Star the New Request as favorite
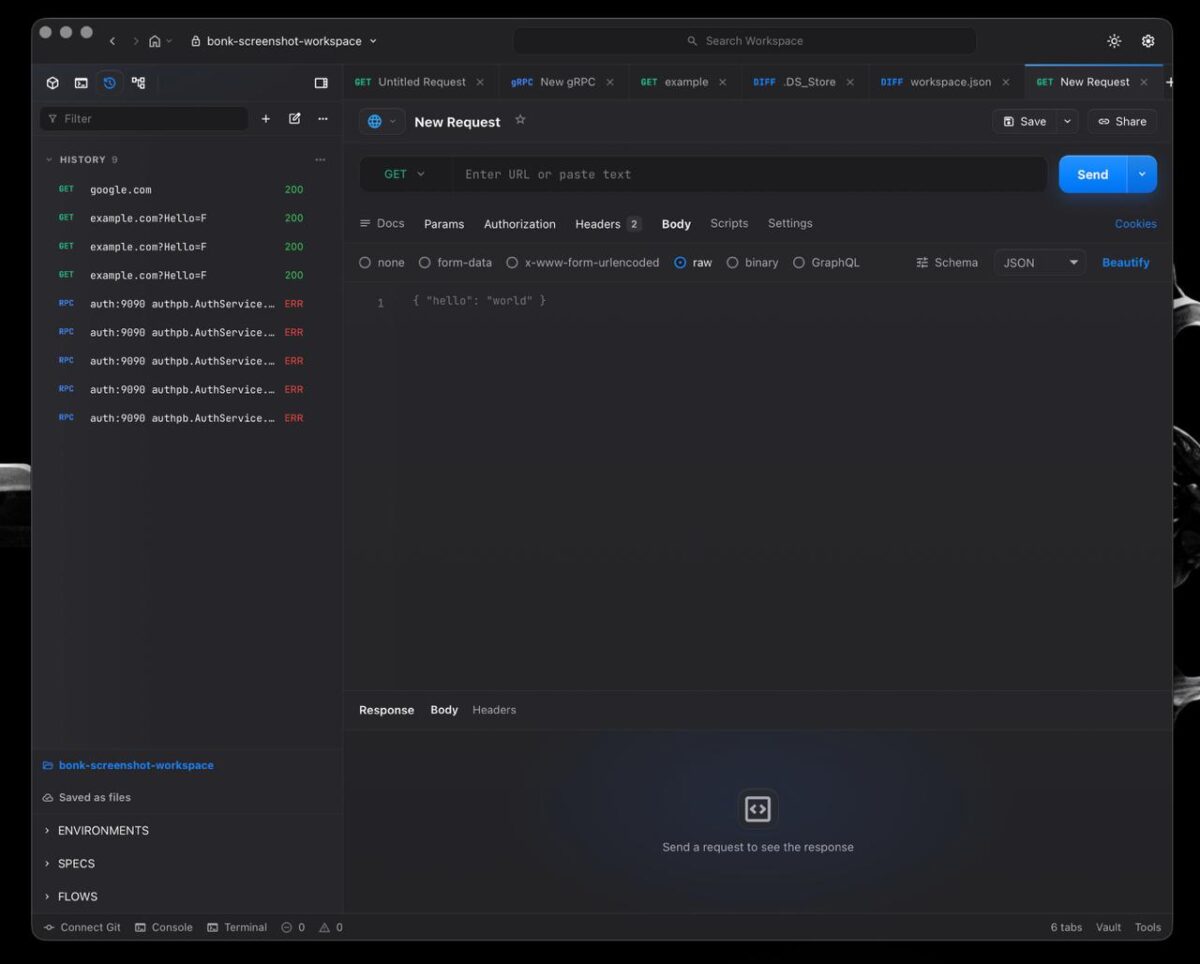1200x964 pixels. pos(520,120)
